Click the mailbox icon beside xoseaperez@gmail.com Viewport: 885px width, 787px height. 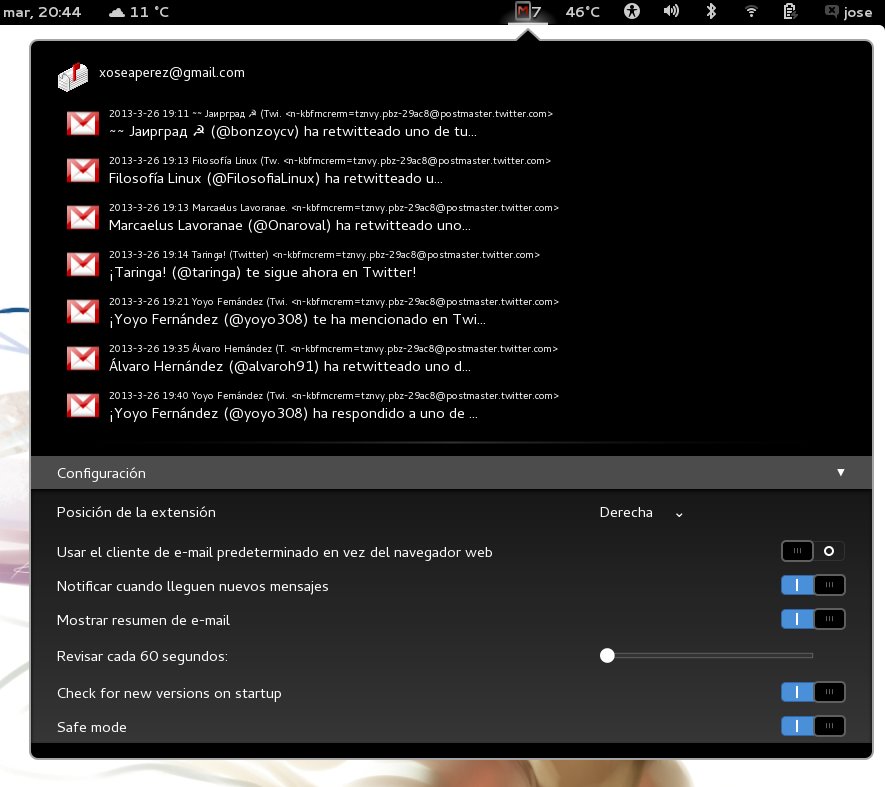pos(73,76)
